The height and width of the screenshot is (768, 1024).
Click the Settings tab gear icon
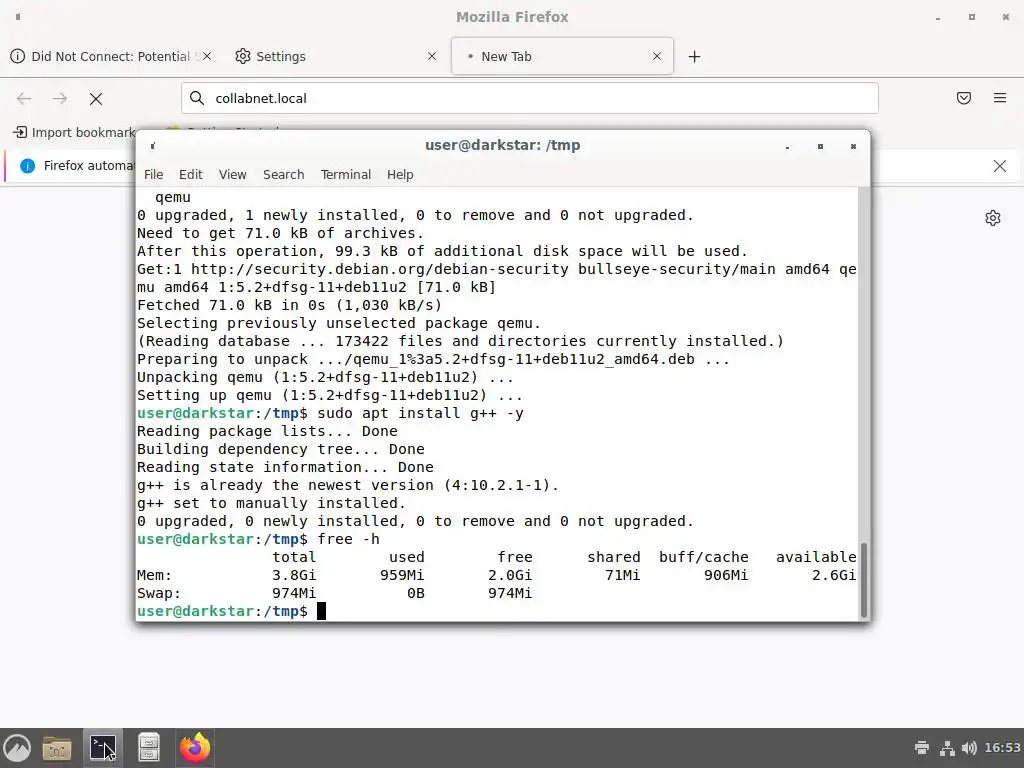[243, 56]
